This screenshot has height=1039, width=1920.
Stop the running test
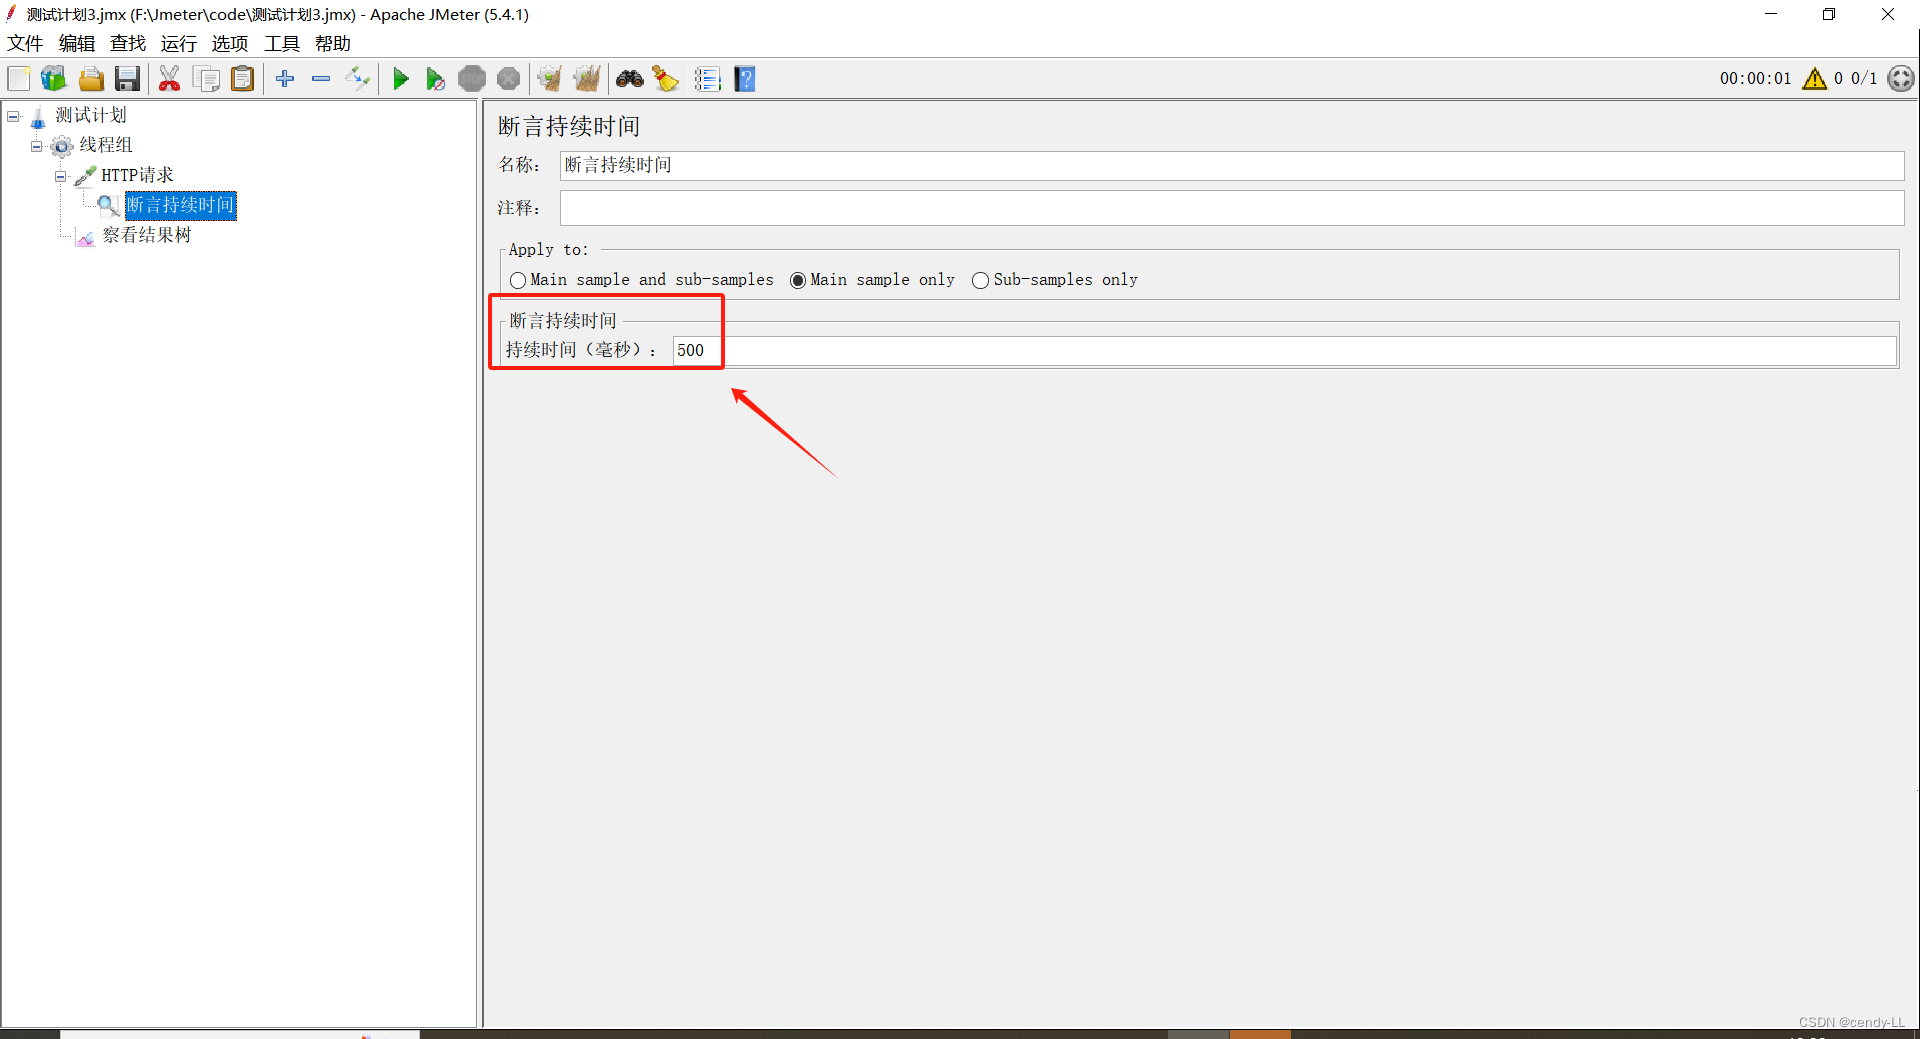click(x=471, y=78)
